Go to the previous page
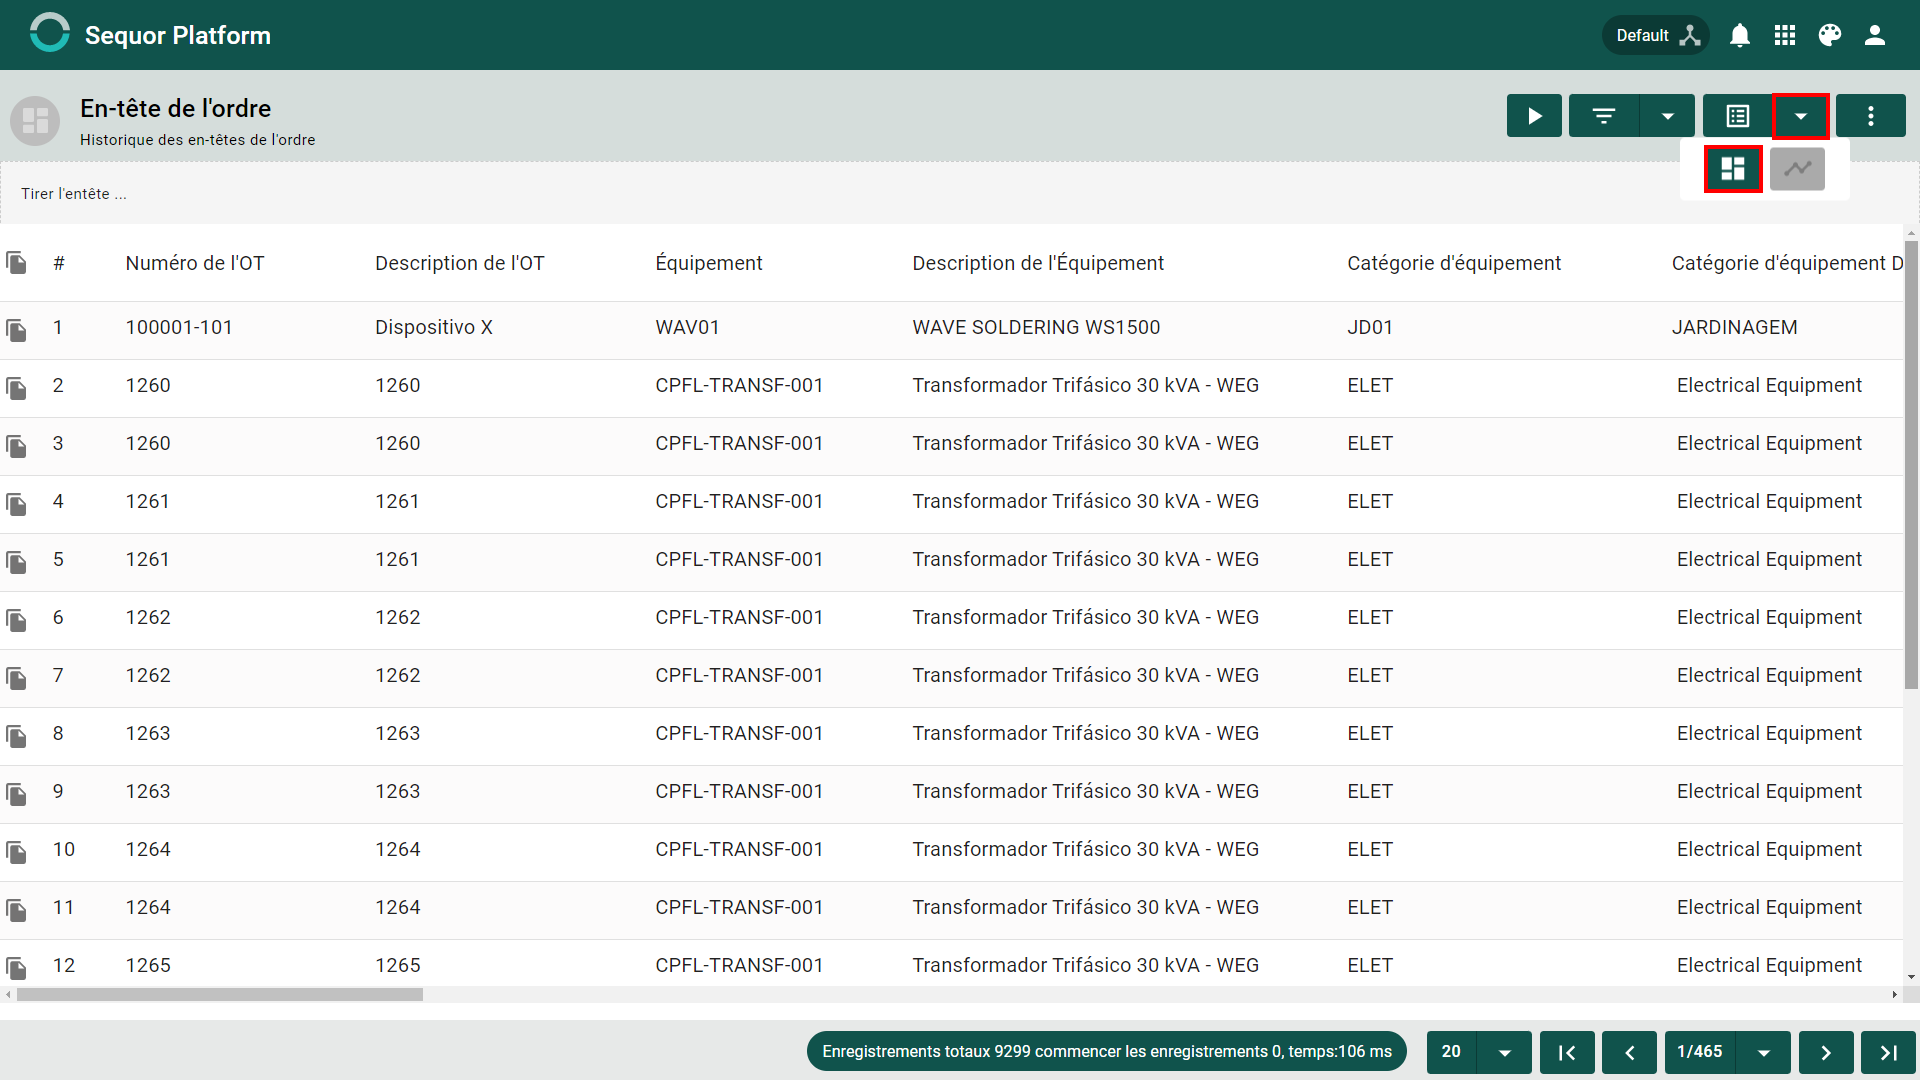Viewport: 1920px width, 1080px height. tap(1629, 1052)
